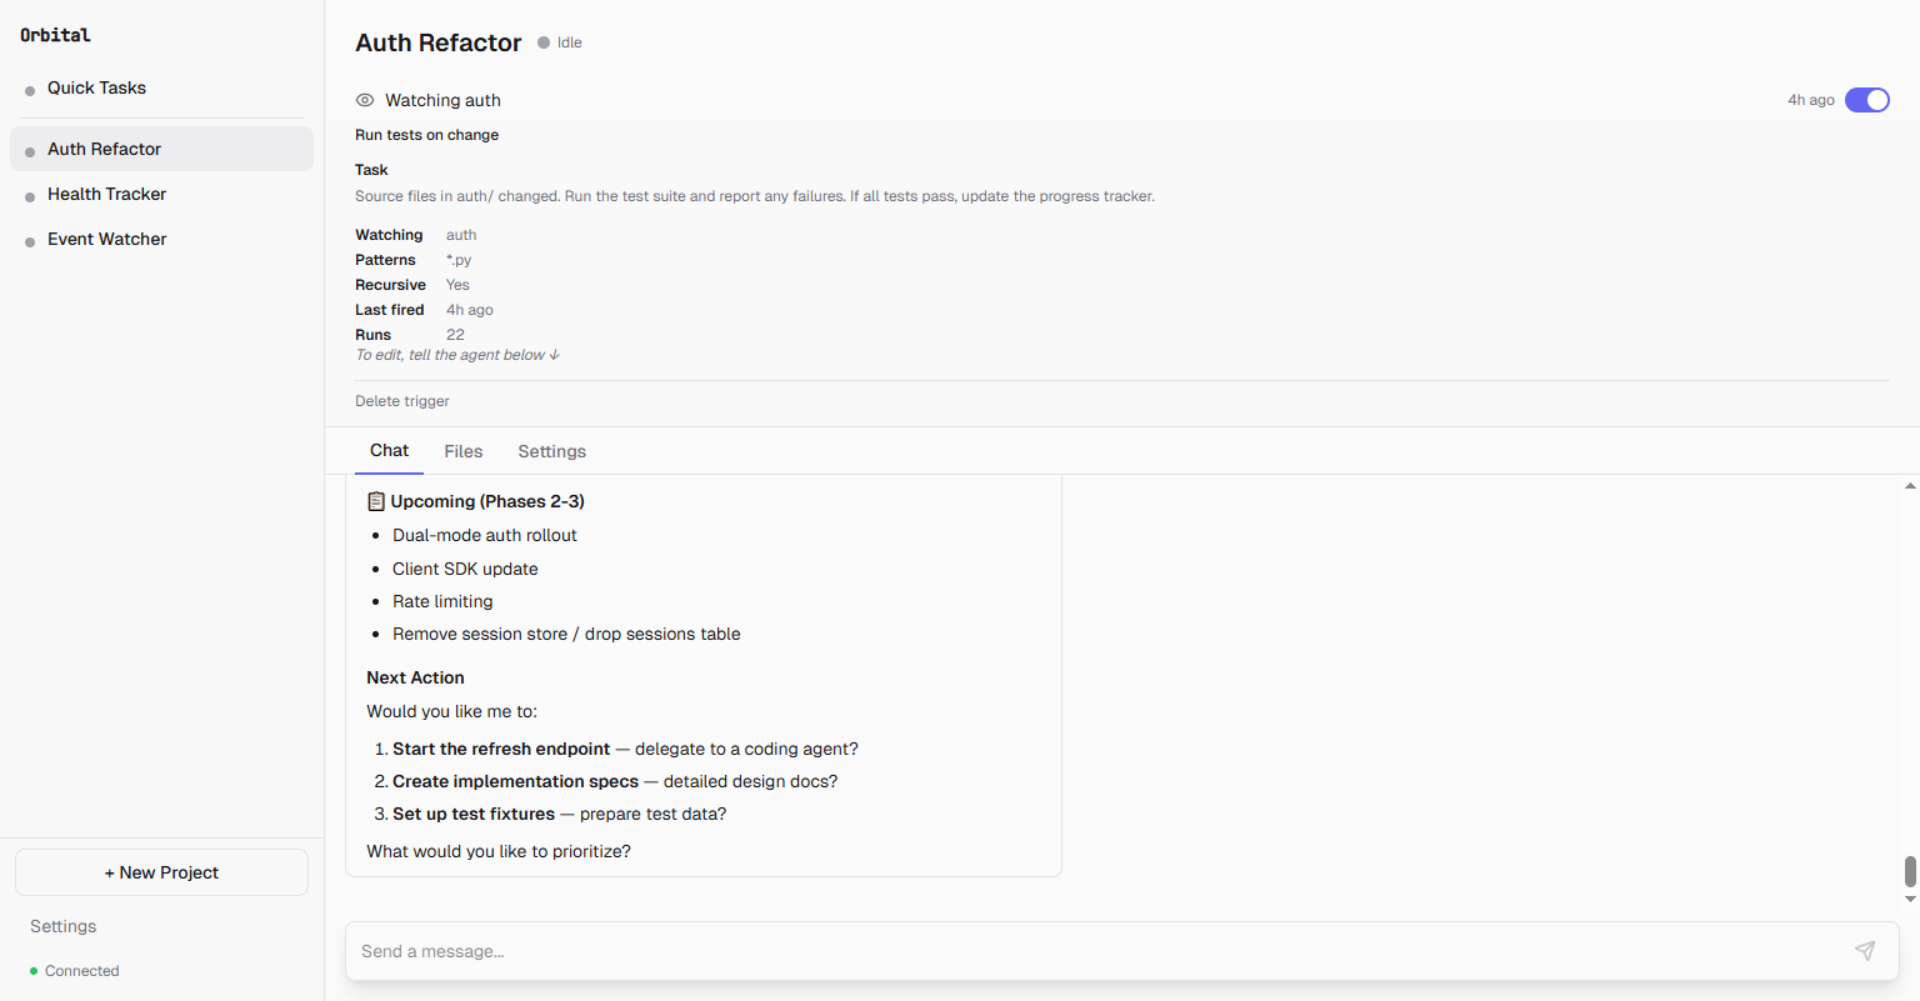Click the status dot next to Event Watcher
The height and width of the screenshot is (1001, 1920).
(x=29, y=239)
